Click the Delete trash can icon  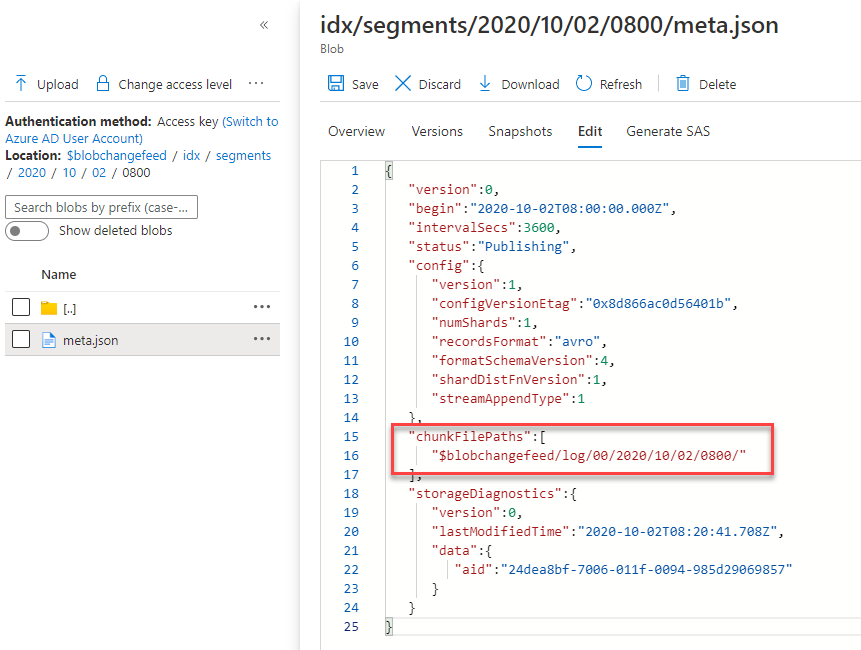(683, 84)
